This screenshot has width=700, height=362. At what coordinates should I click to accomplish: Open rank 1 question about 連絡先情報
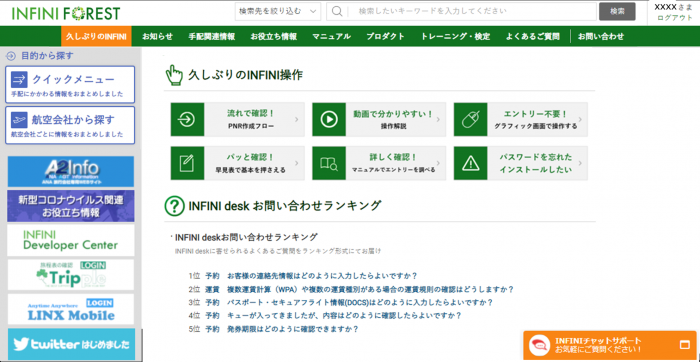coord(322,275)
